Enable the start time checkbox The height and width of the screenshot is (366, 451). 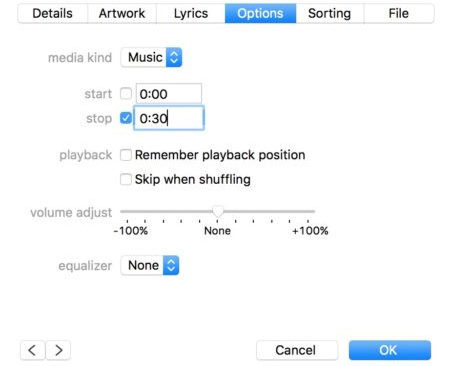[126, 94]
